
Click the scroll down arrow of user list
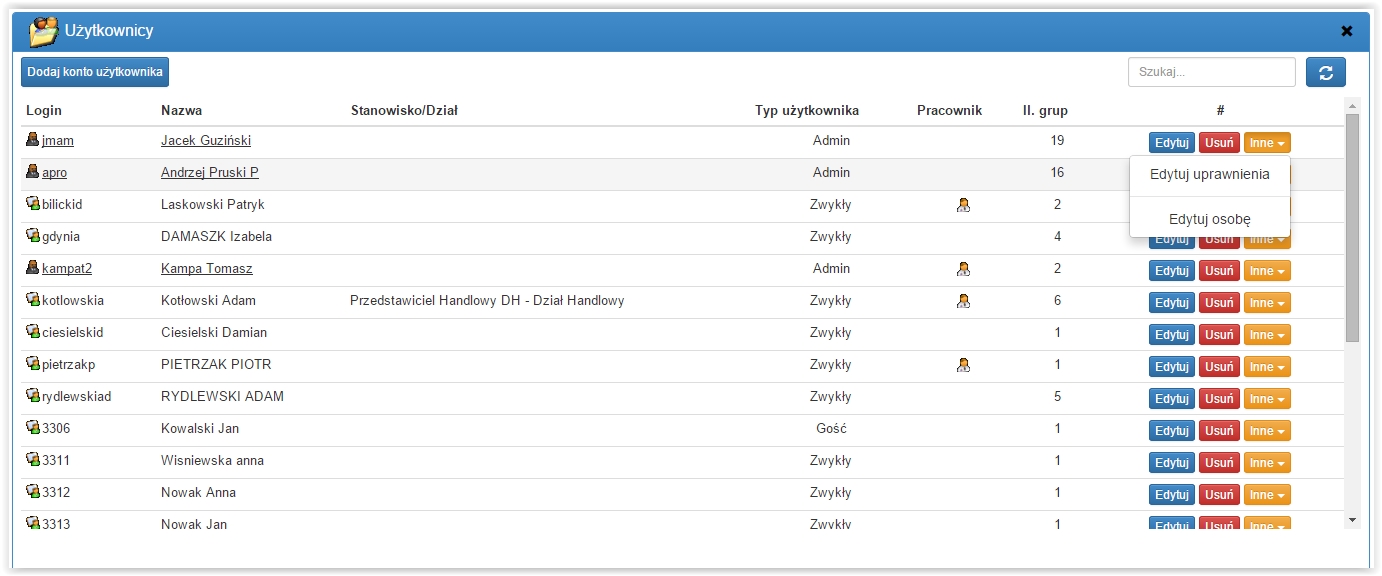(1352, 520)
